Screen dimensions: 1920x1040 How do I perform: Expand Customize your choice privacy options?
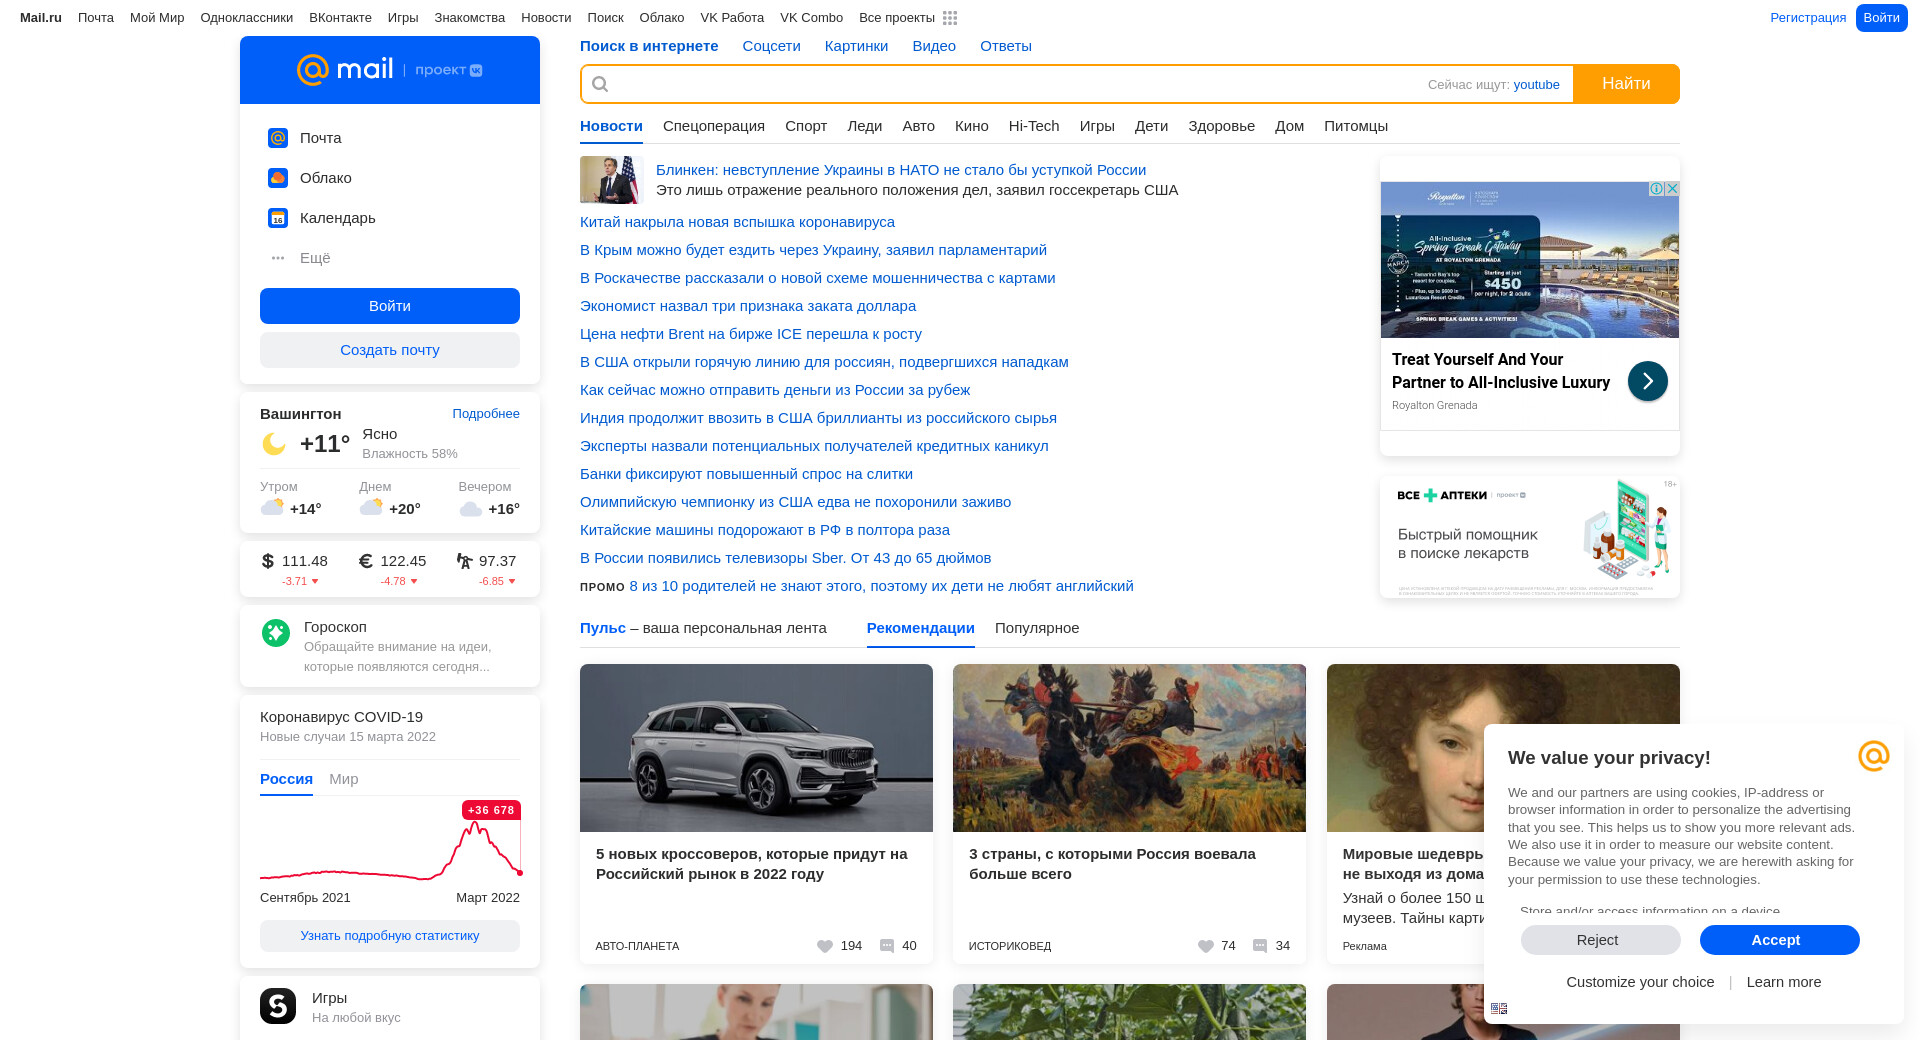[1640, 982]
